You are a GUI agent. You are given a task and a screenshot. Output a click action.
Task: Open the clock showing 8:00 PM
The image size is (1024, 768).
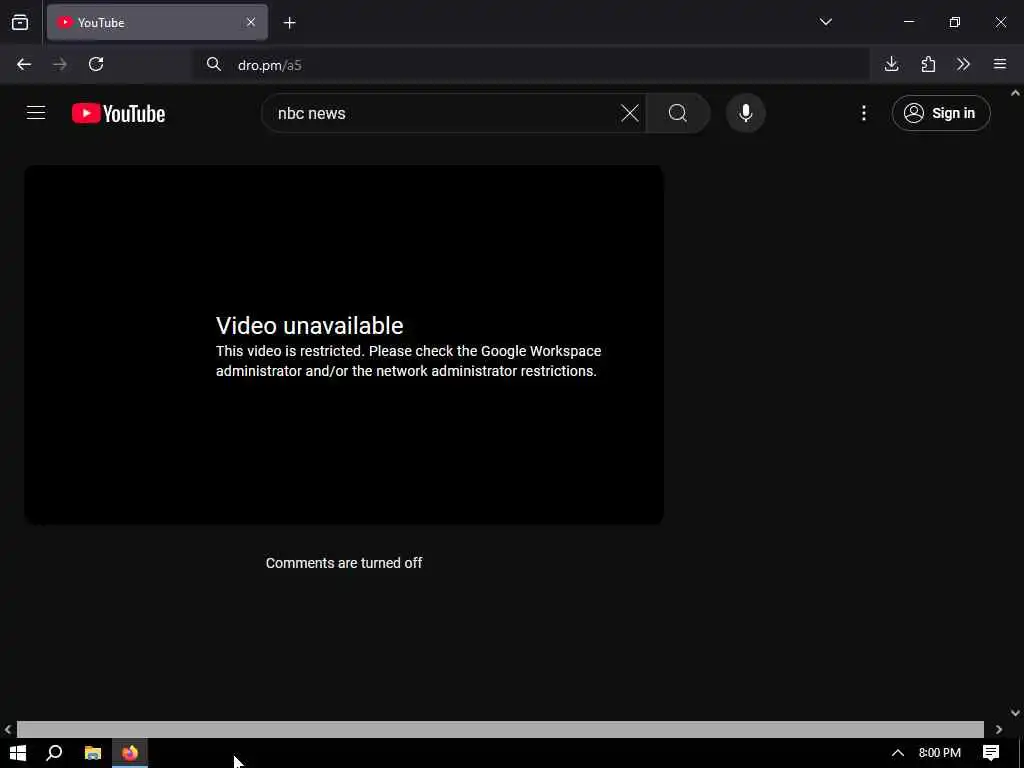point(940,753)
